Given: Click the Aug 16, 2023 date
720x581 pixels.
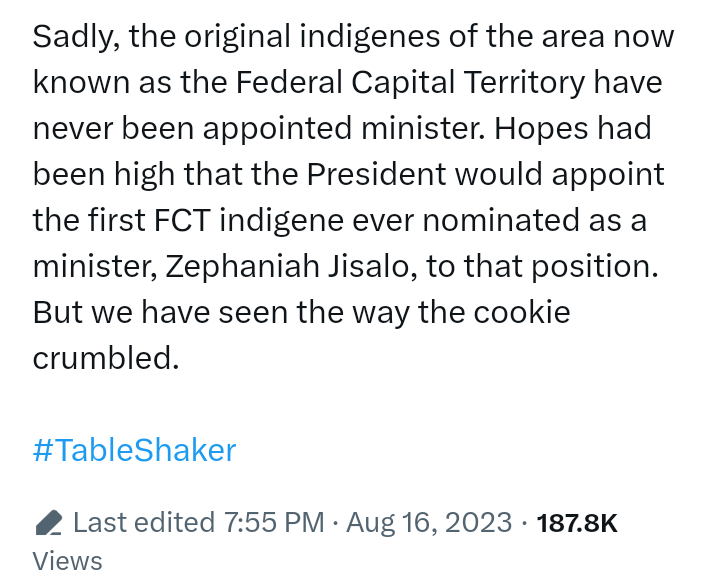Looking at the screenshot, I should tap(429, 522).
